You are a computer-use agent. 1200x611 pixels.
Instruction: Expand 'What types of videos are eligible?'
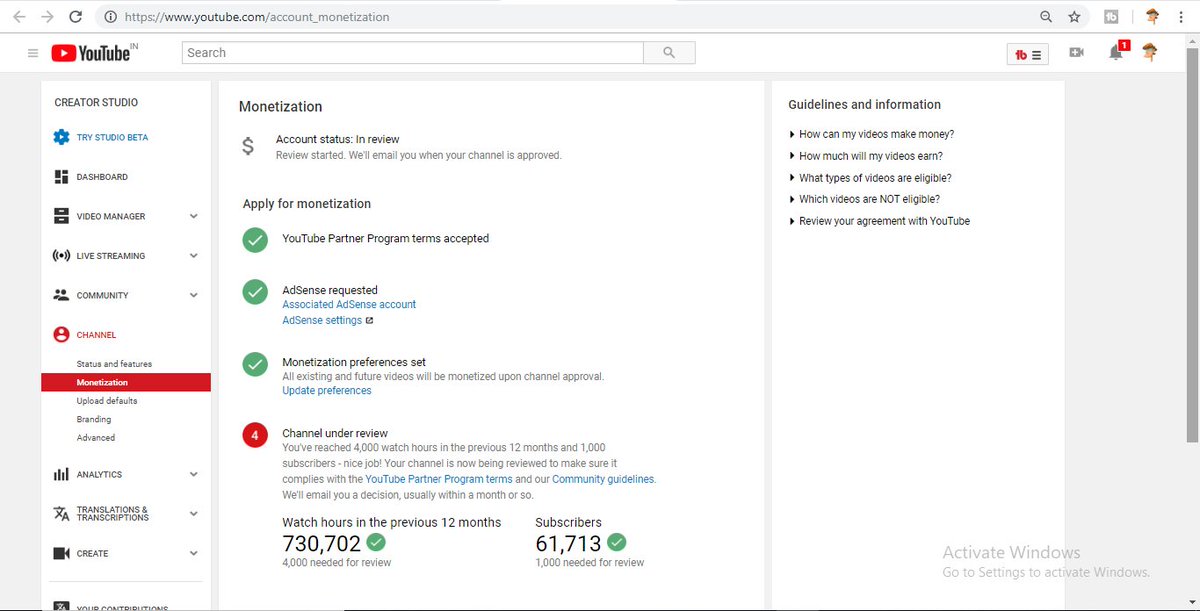[870, 178]
